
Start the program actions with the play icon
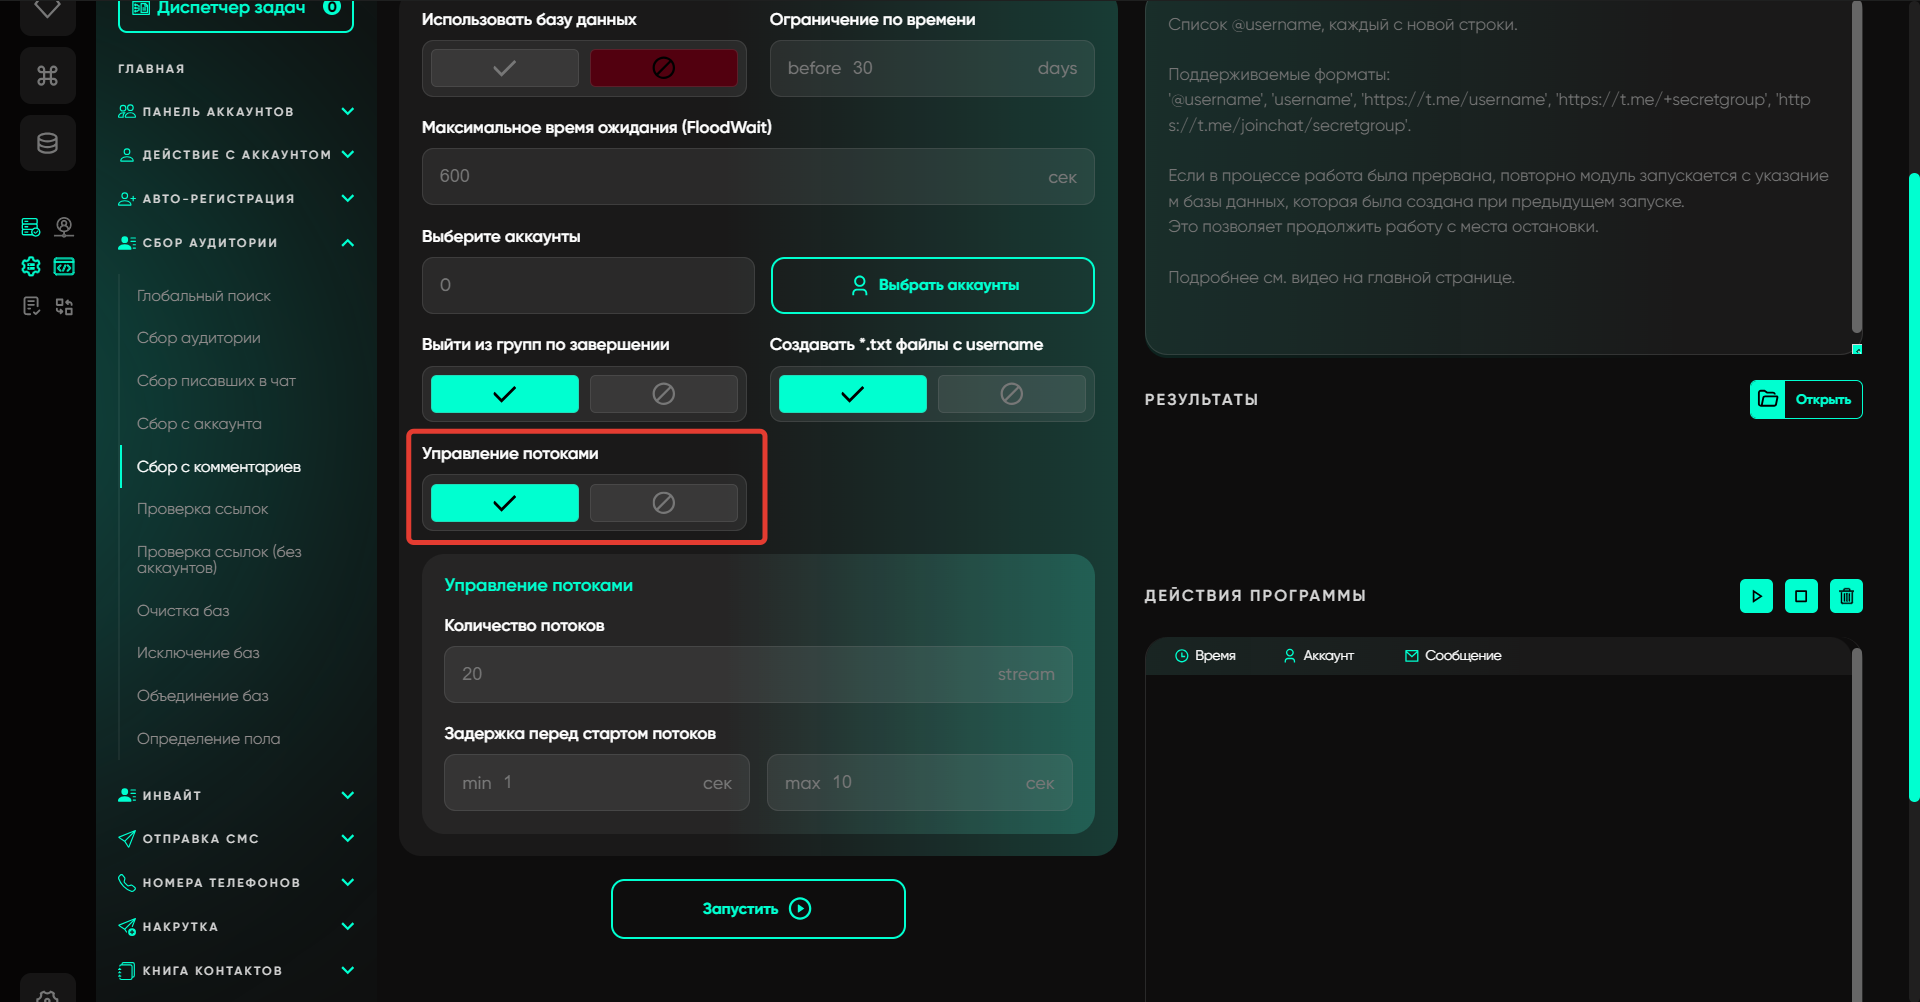pos(1756,596)
